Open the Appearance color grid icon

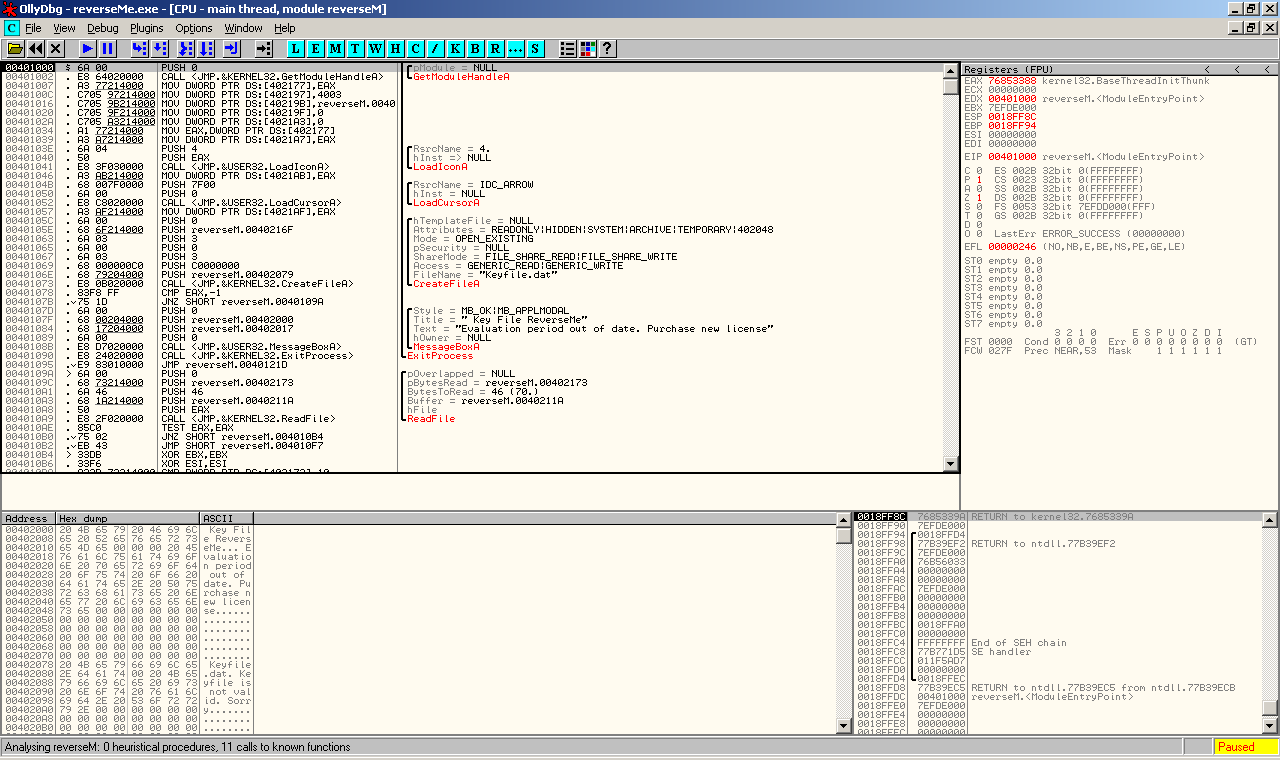pyautogui.click(x=588, y=48)
